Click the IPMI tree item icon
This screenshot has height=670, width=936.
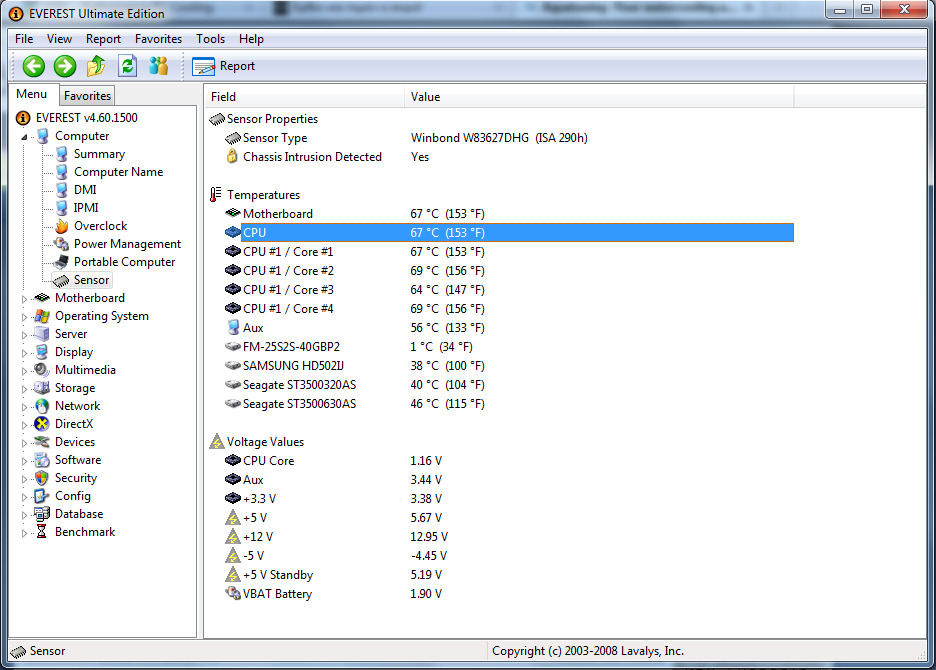pos(61,208)
